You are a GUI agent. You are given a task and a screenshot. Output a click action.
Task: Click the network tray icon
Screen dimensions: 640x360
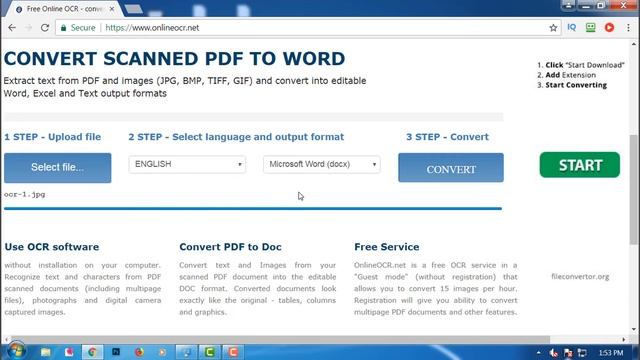tap(582, 353)
